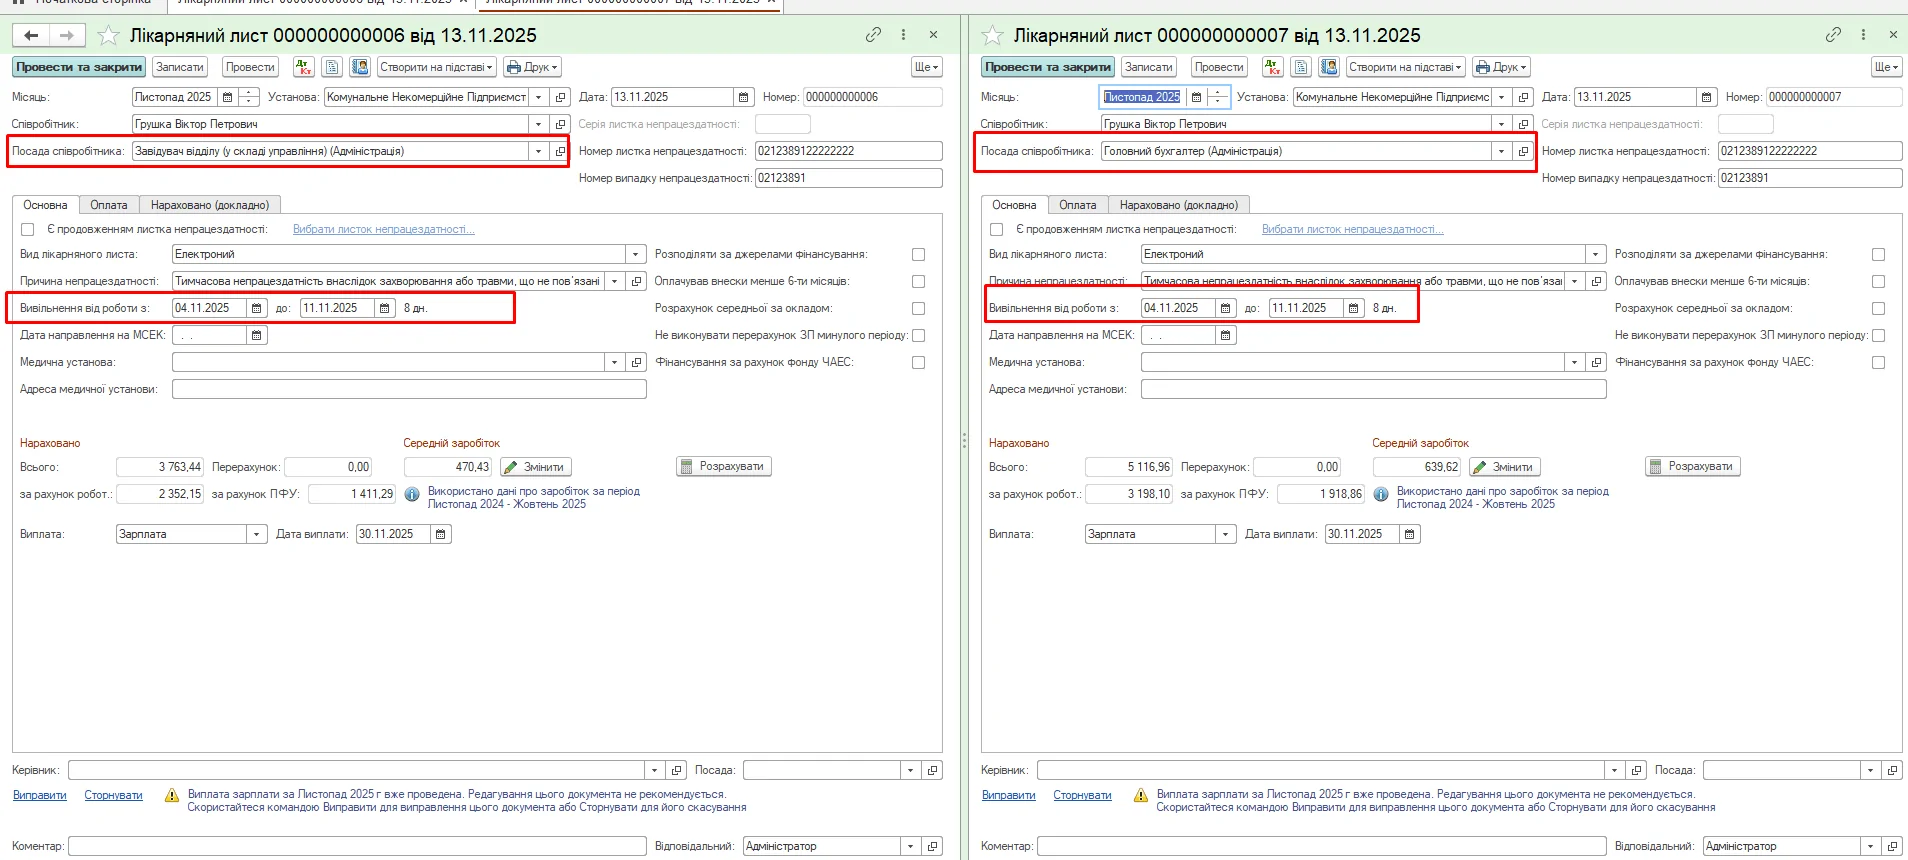Tick 'Не виконувати перерахунок ЗП' in right window

(x=1878, y=335)
